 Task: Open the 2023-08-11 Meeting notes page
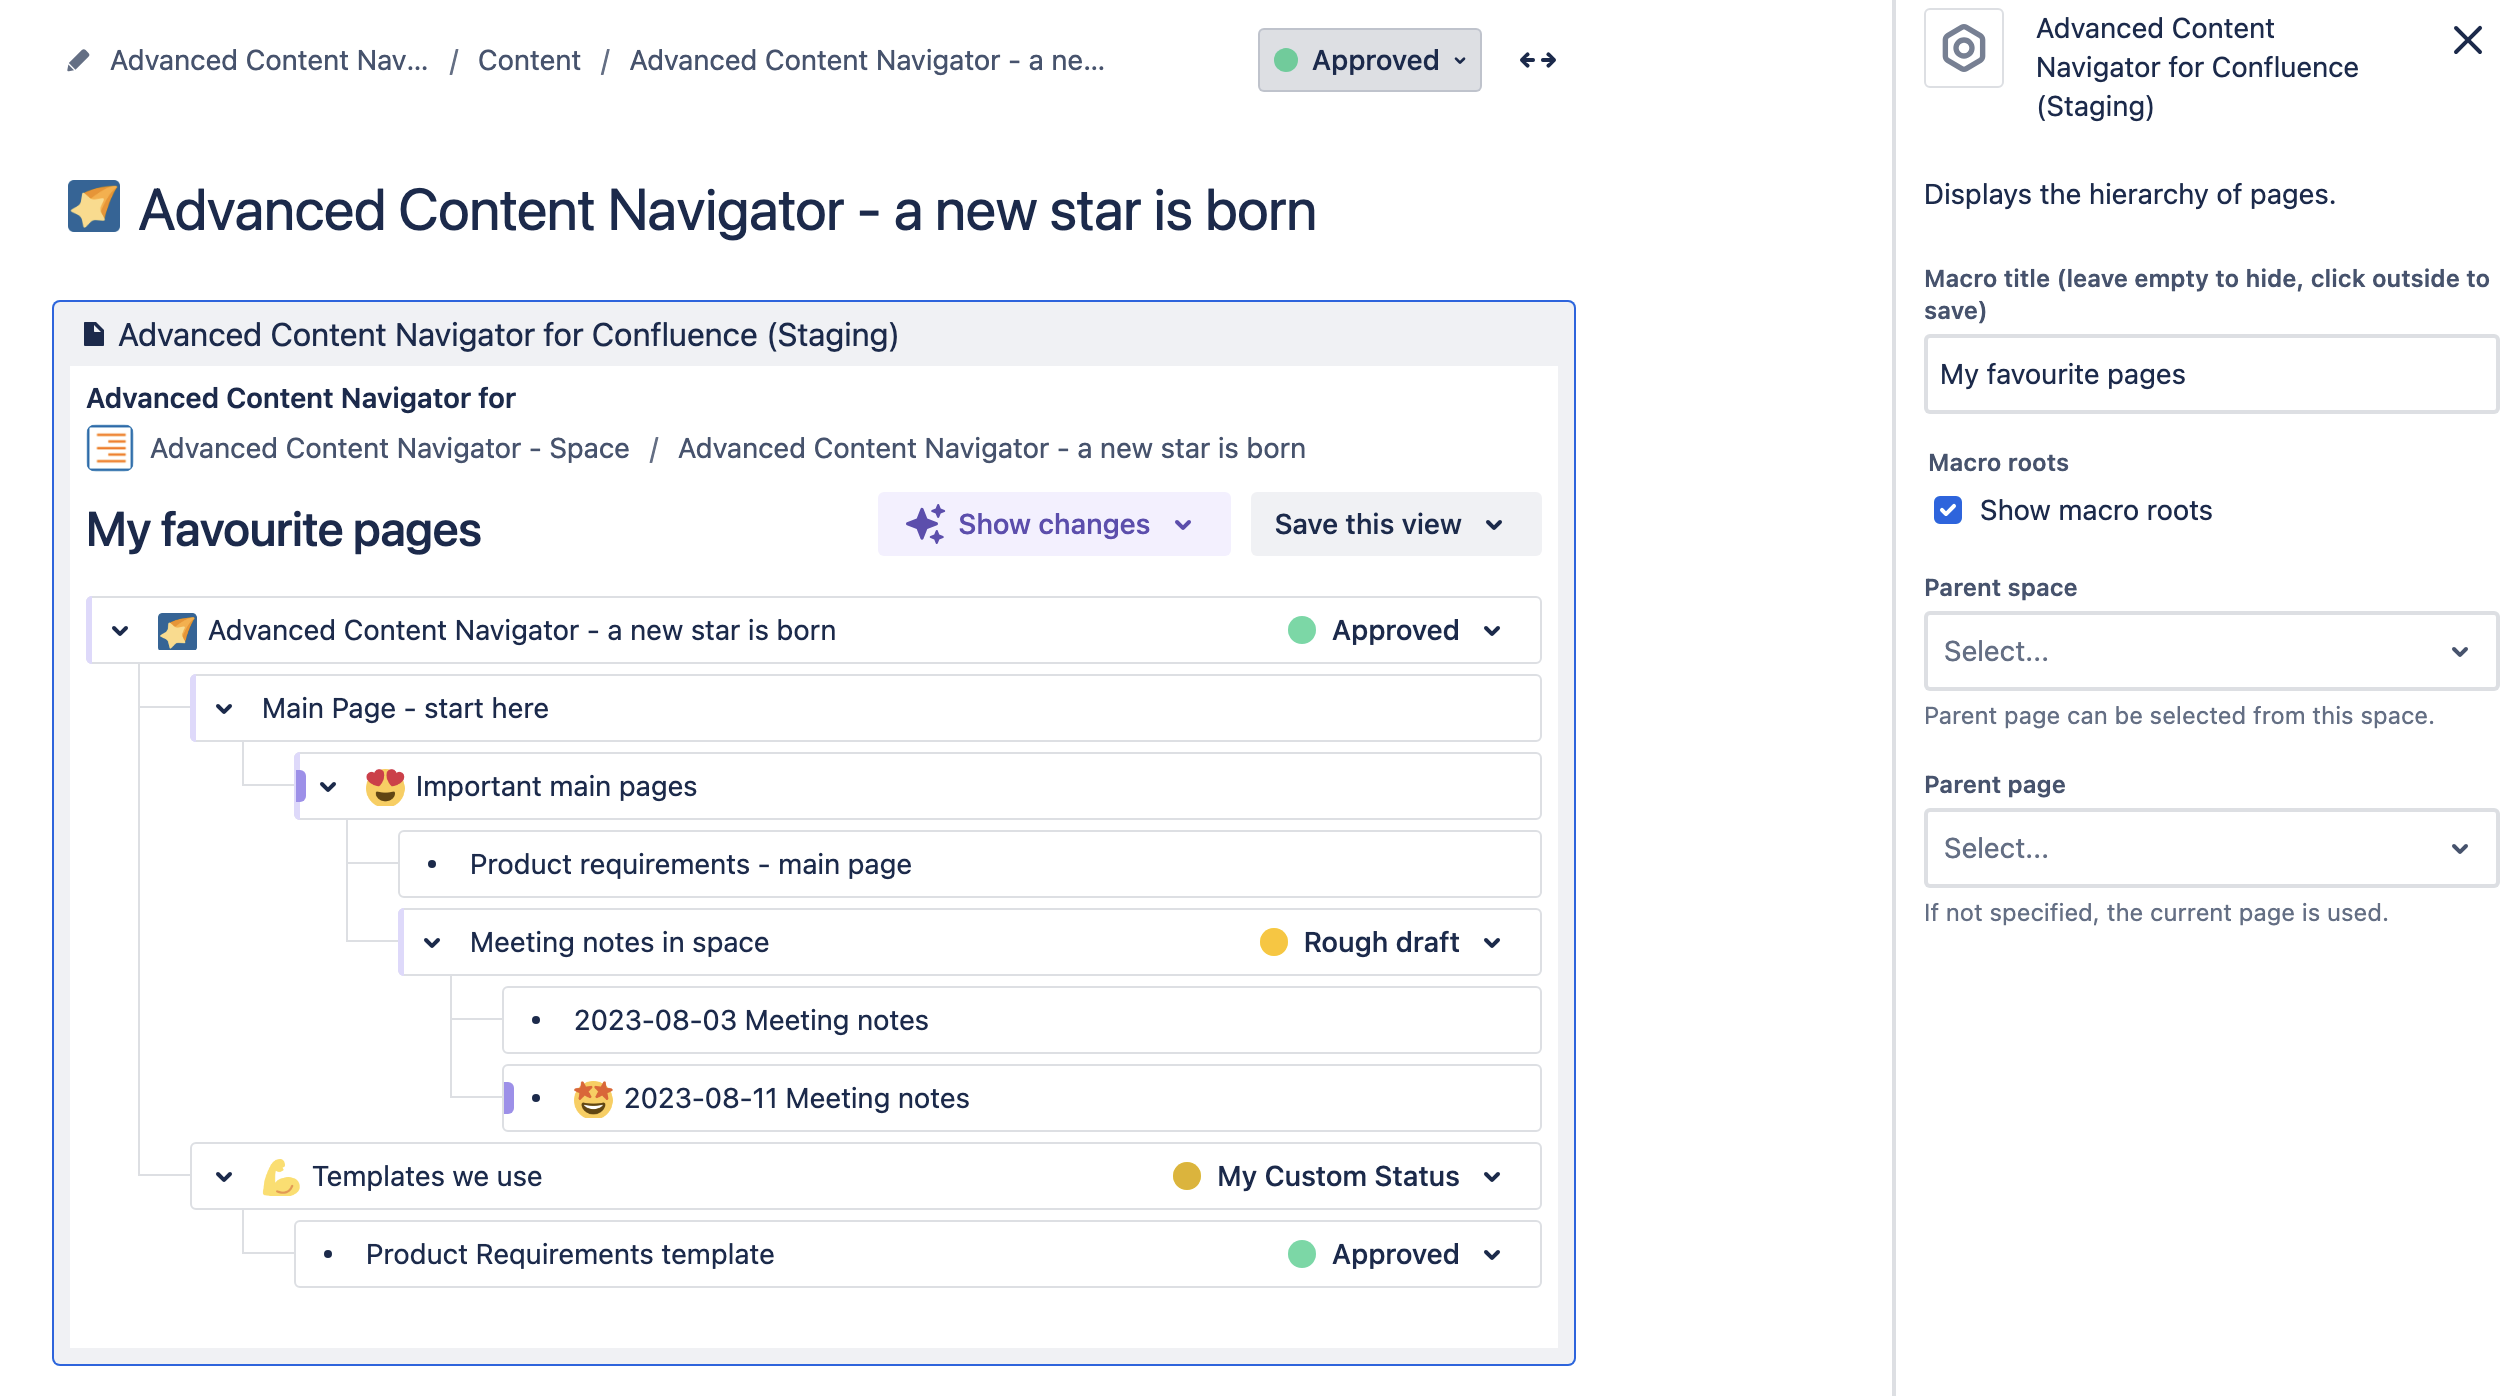(796, 1098)
